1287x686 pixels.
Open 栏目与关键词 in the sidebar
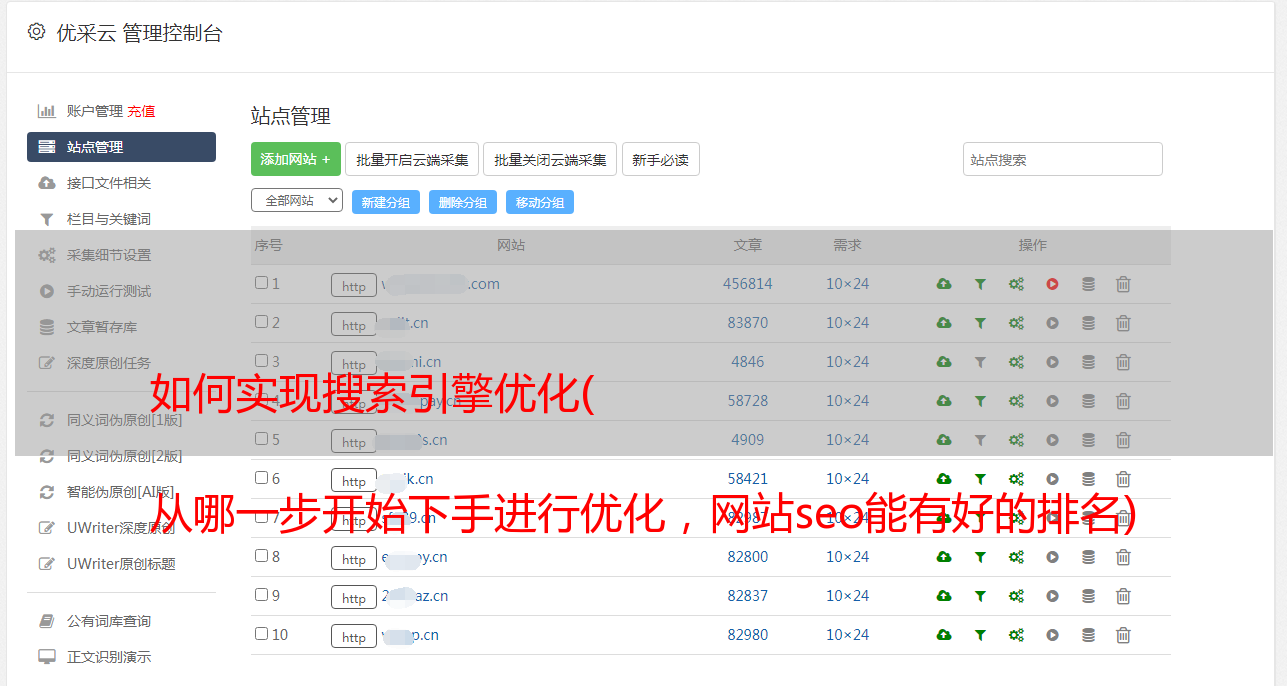point(108,219)
